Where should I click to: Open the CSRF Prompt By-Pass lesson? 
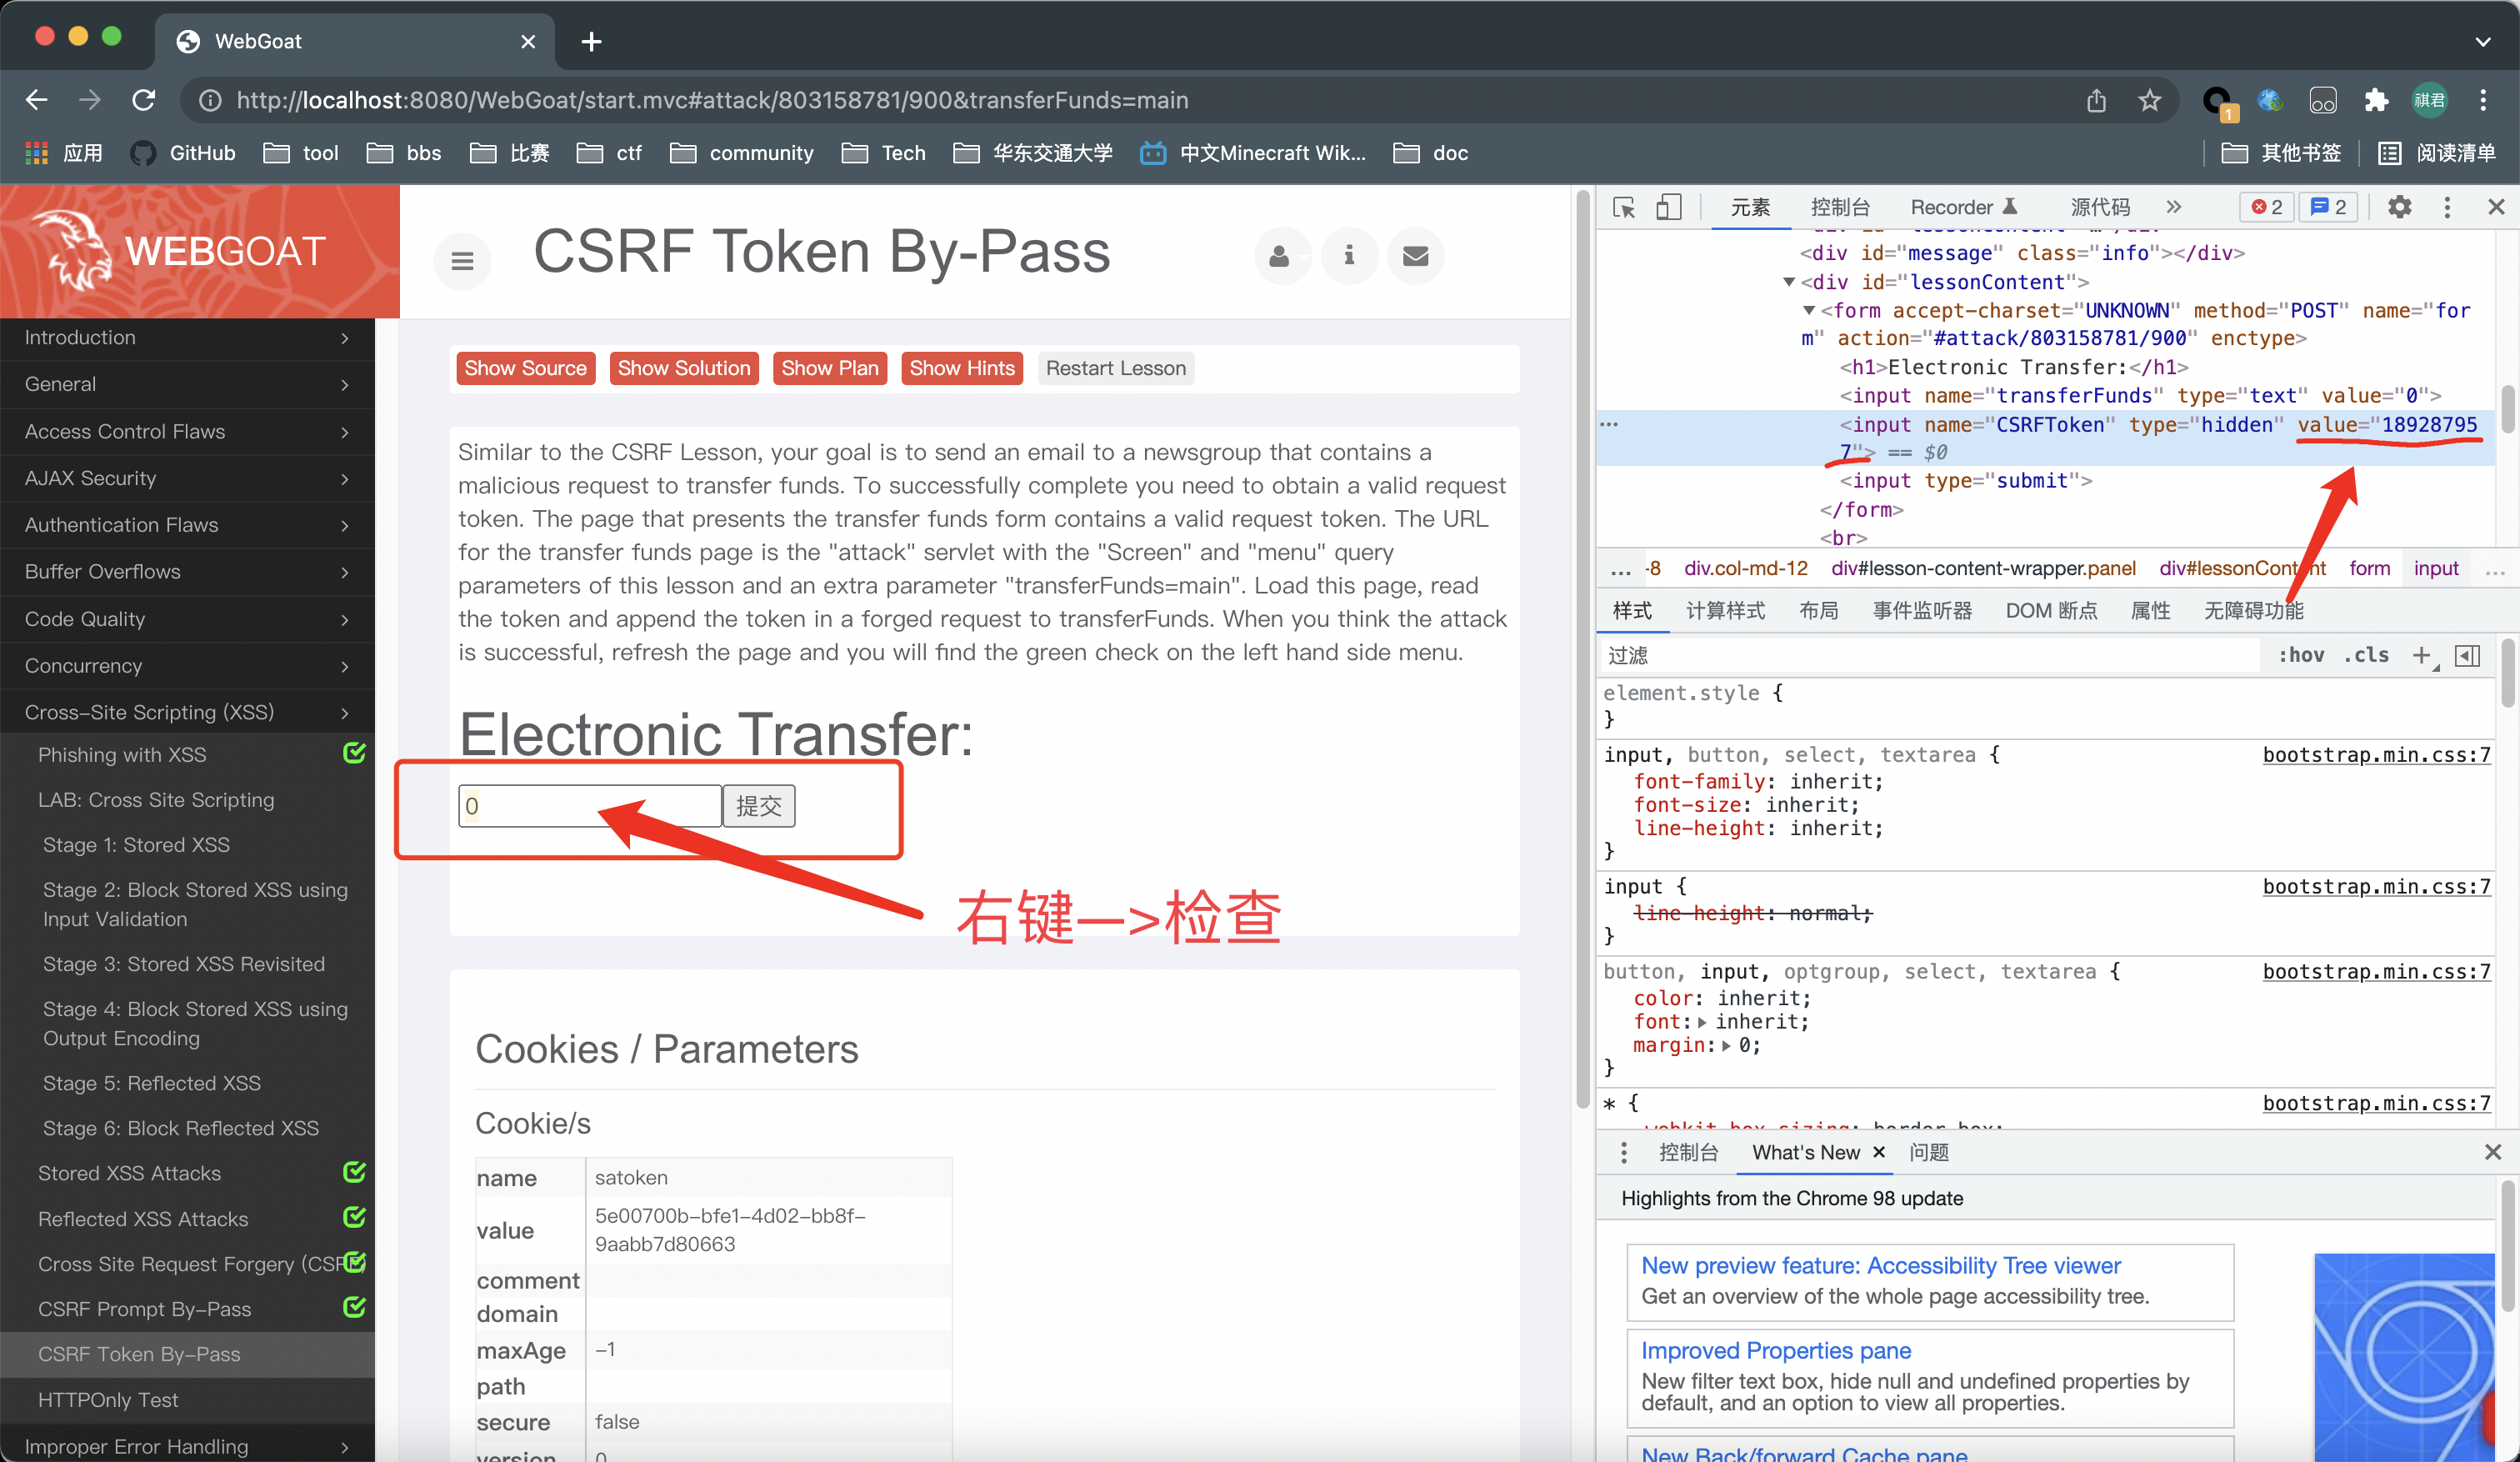point(144,1309)
